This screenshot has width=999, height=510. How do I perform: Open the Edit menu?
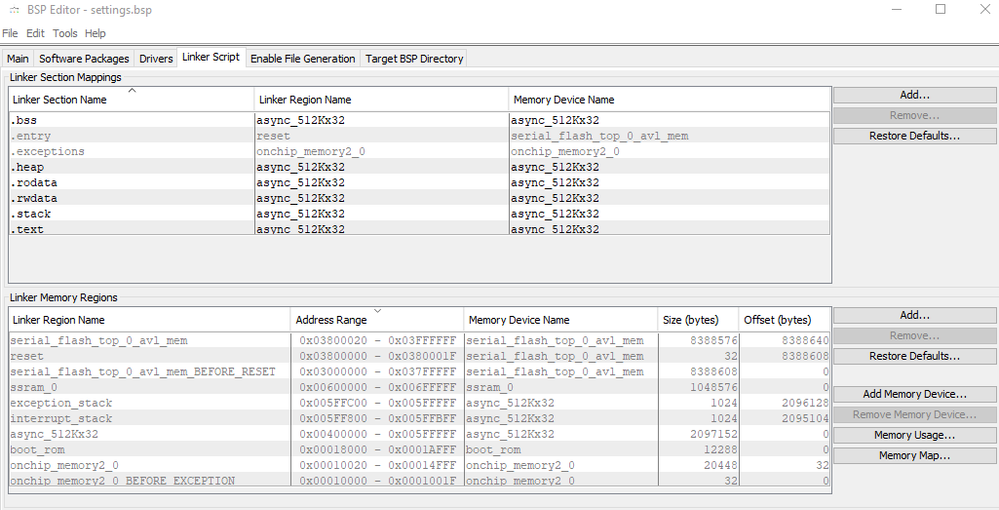point(35,33)
